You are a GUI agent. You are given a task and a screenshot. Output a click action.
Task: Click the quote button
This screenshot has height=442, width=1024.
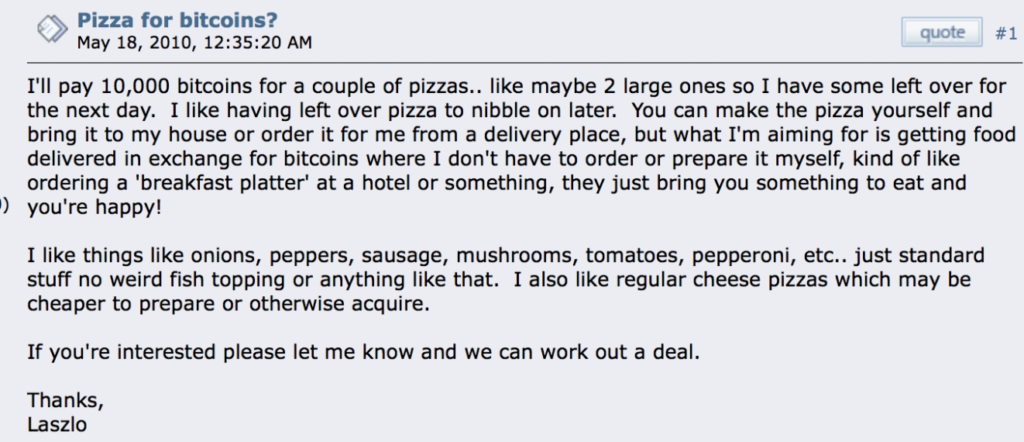point(941,32)
